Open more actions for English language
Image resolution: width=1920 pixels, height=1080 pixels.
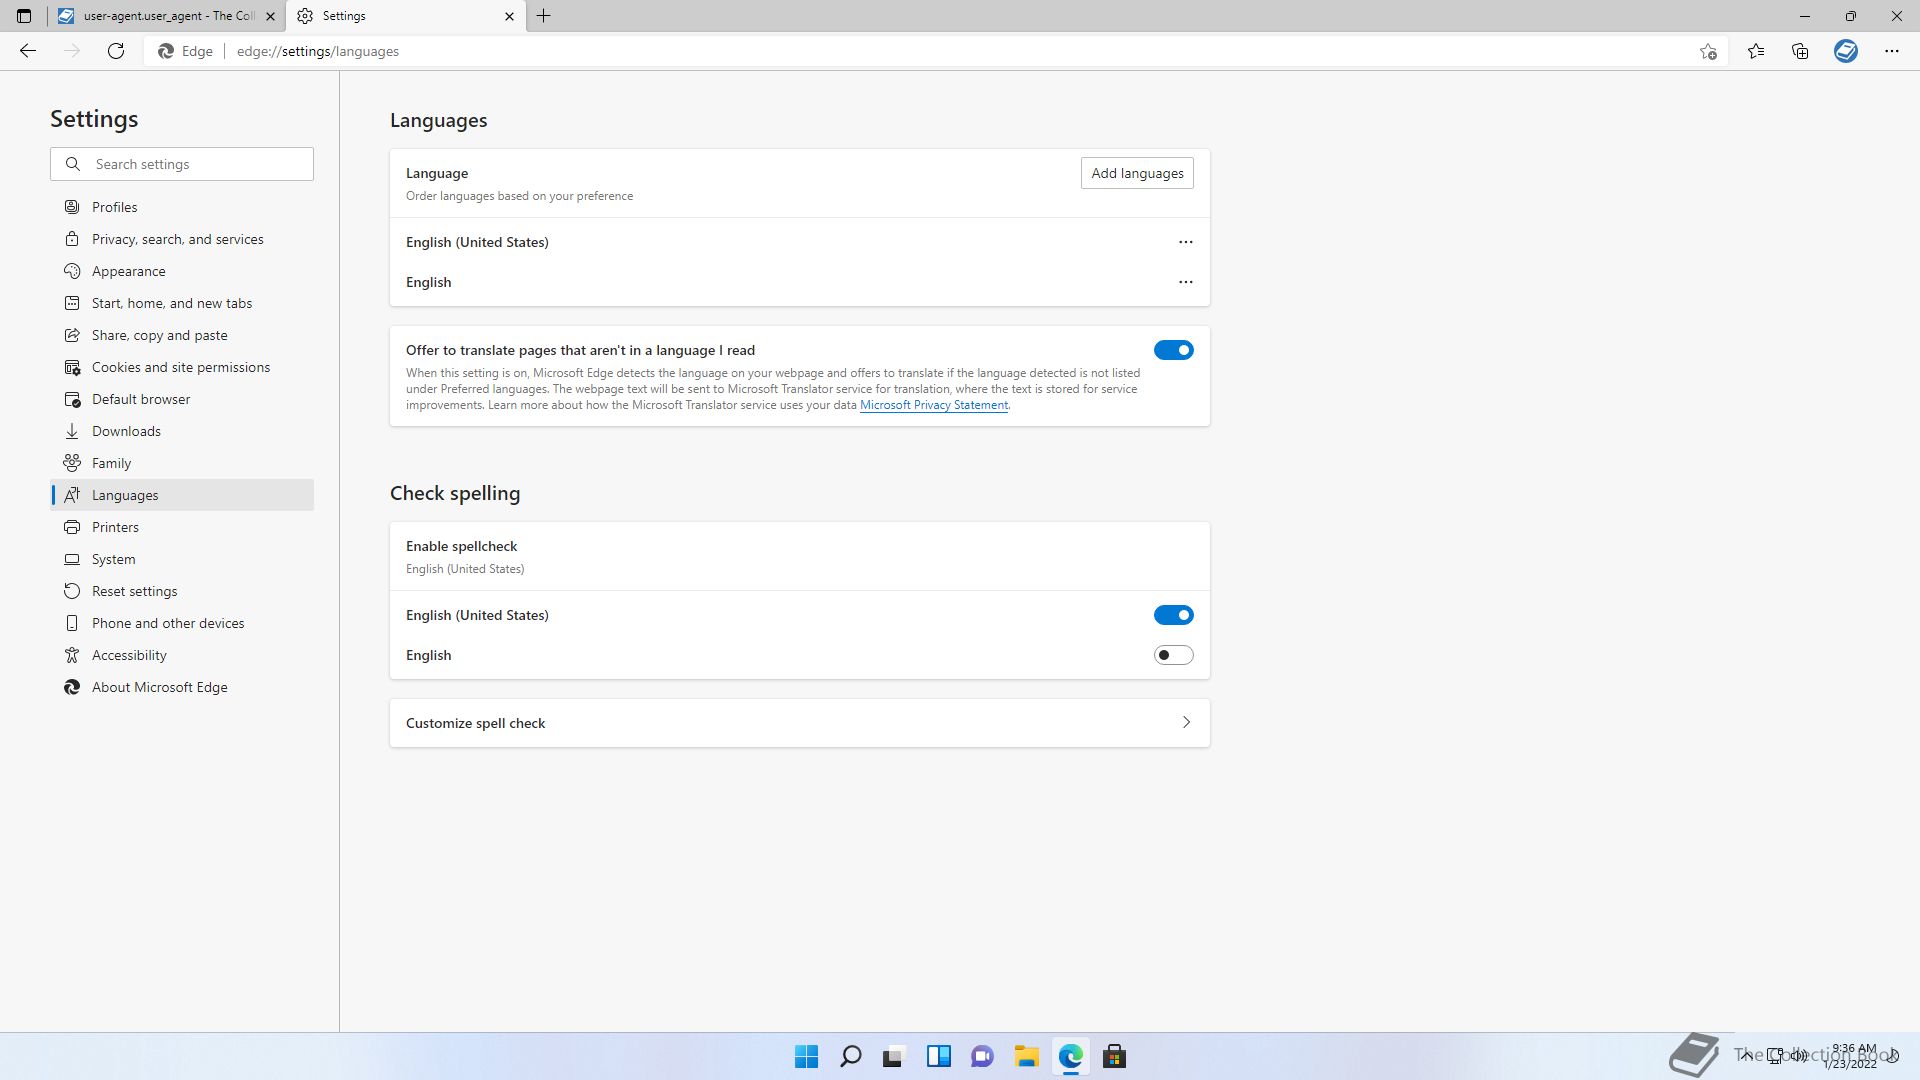click(x=1186, y=282)
